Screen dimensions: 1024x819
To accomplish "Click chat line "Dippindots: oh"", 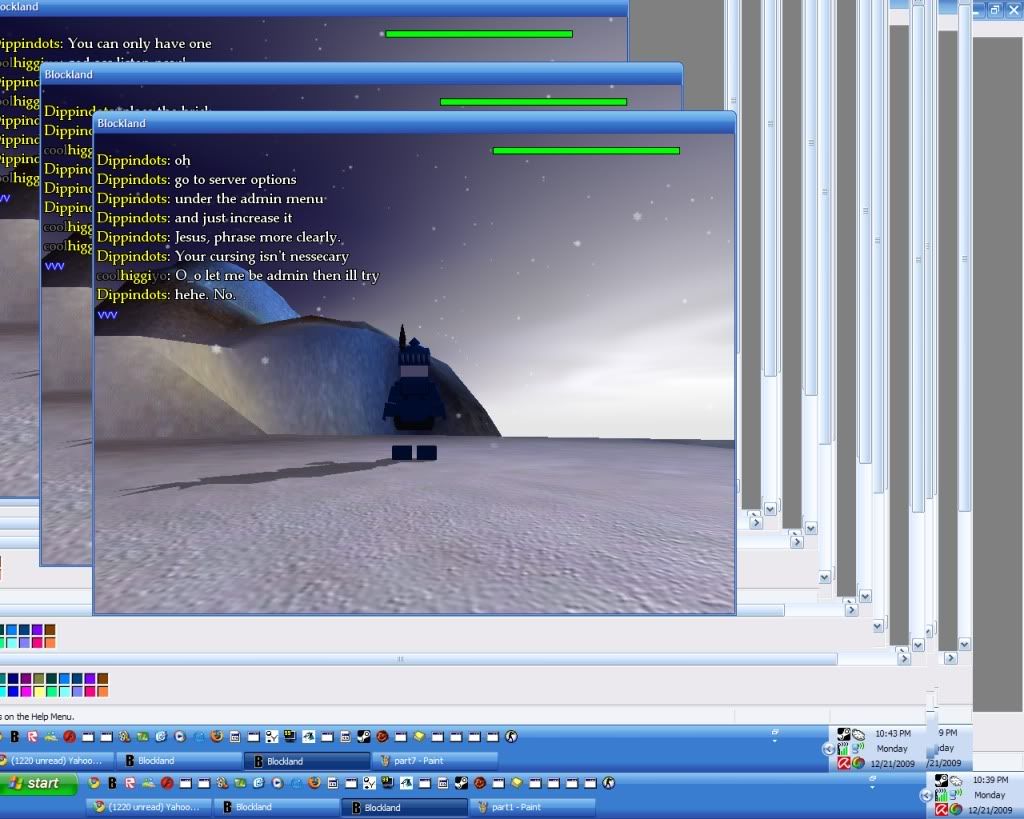I will click(144, 160).
